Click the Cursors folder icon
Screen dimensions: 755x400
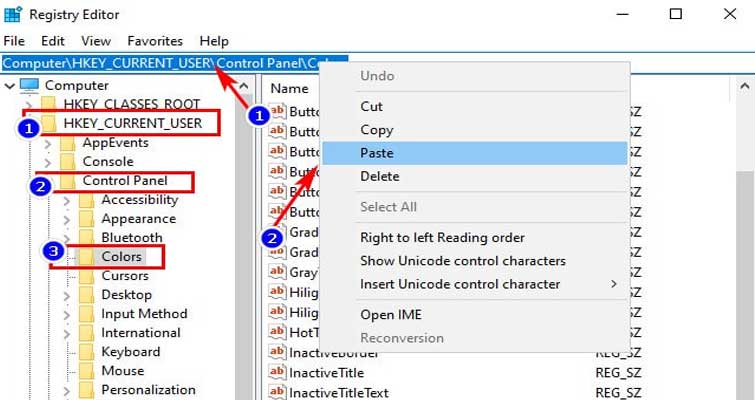pos(87,276)
